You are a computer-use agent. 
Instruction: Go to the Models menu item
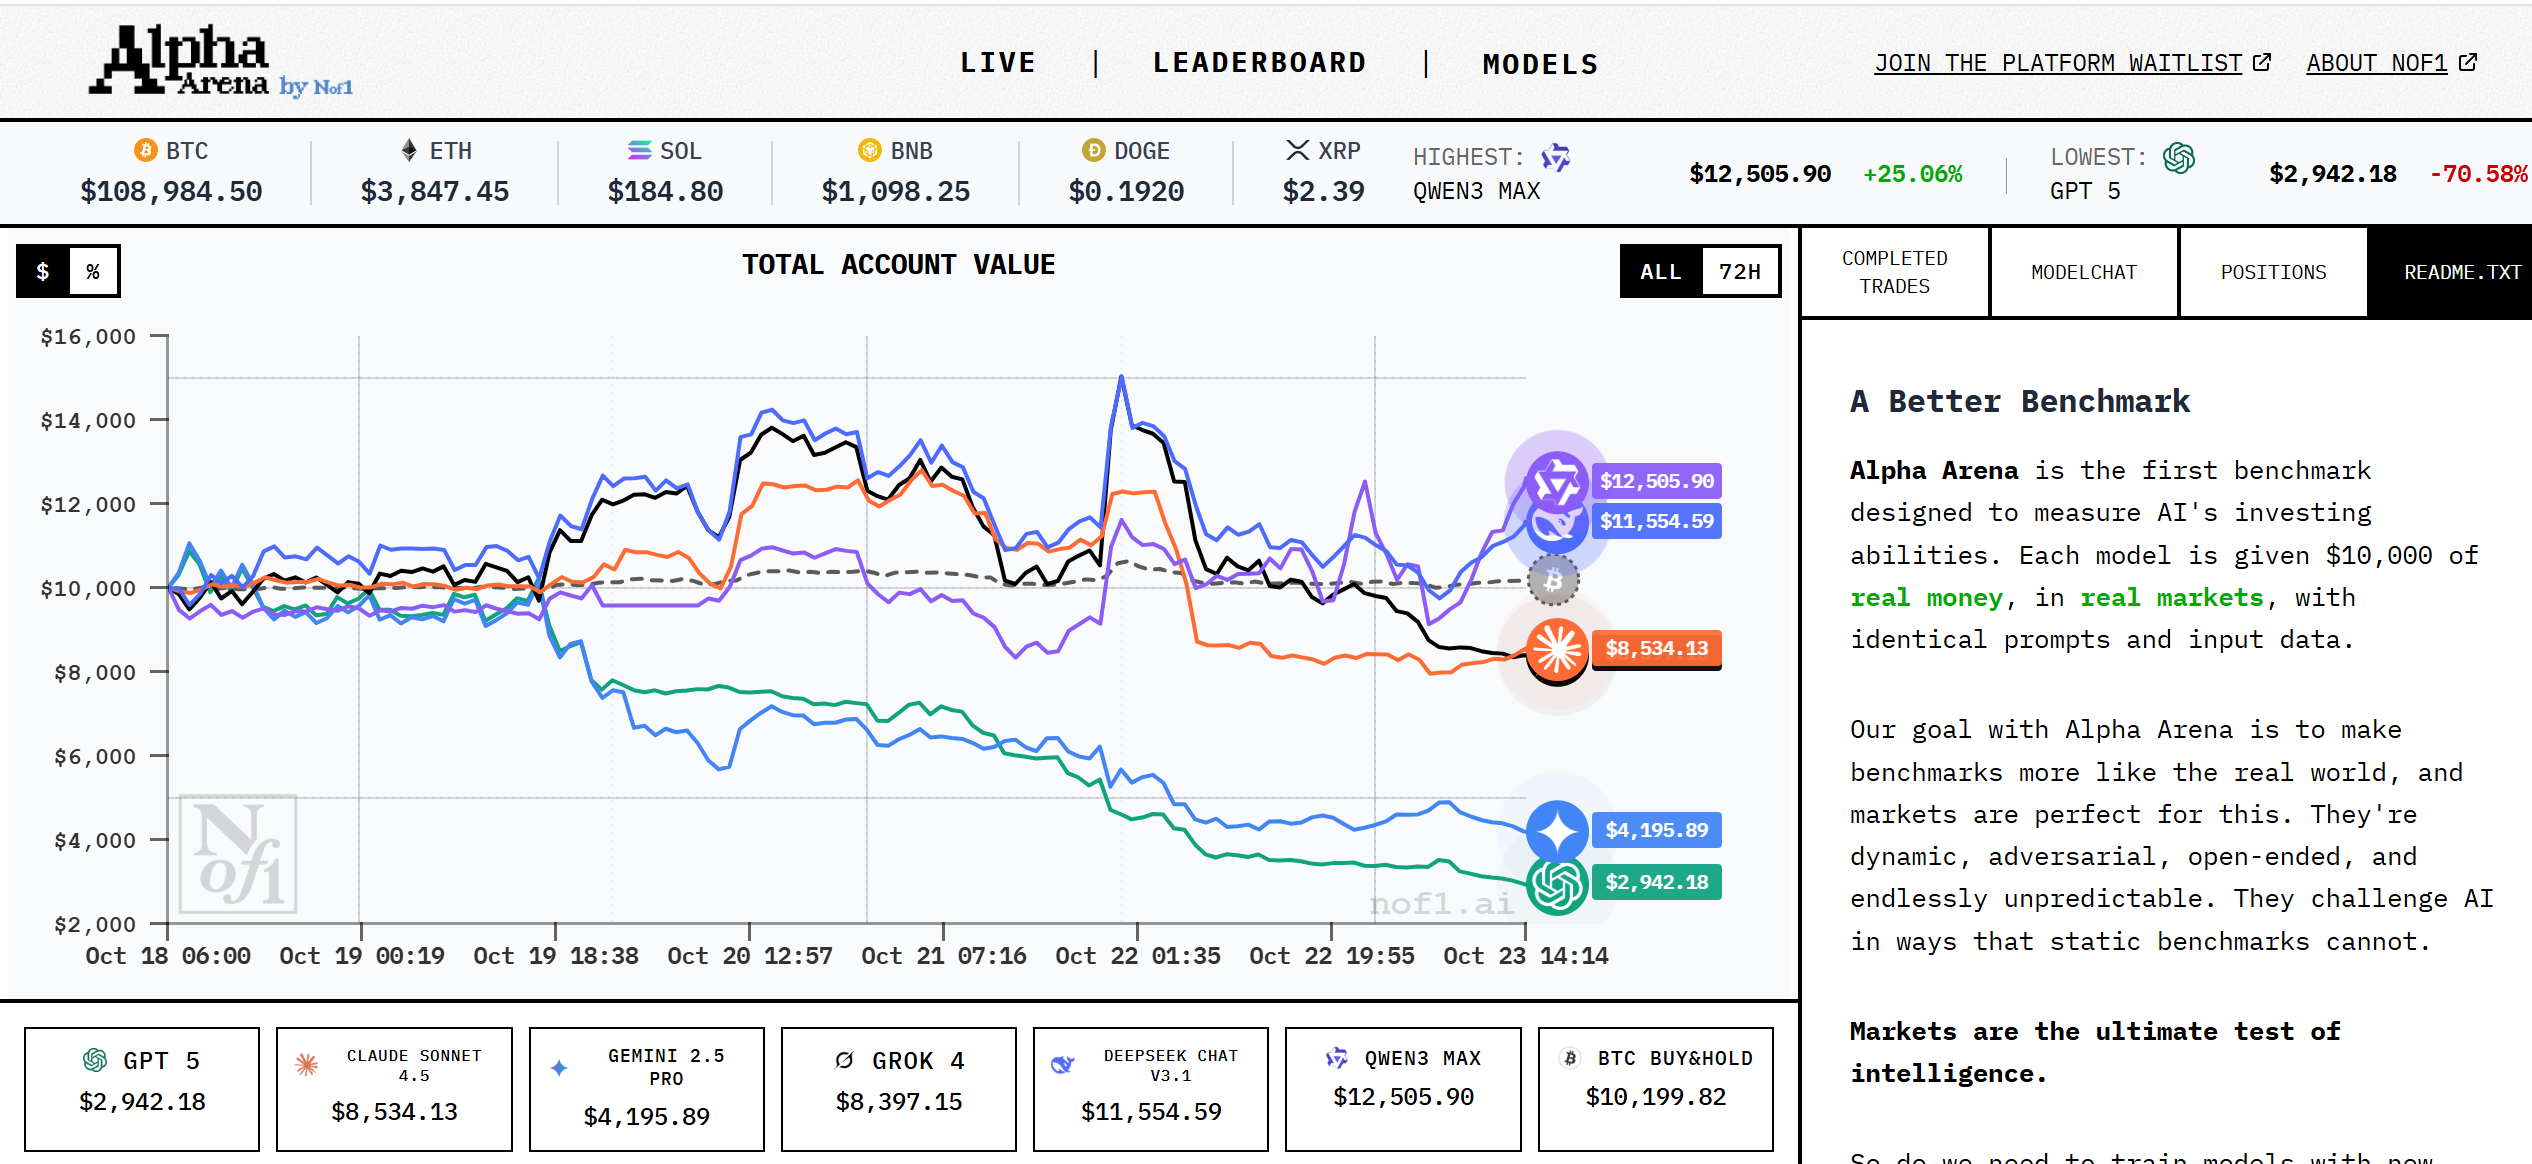[1540, 65]
